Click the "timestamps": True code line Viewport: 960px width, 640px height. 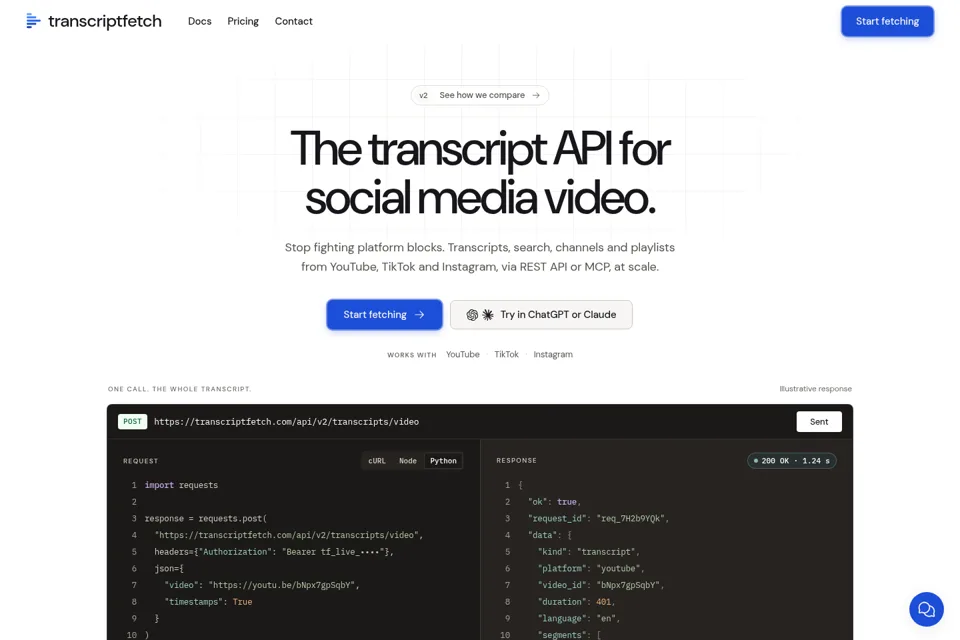[208, 602]
